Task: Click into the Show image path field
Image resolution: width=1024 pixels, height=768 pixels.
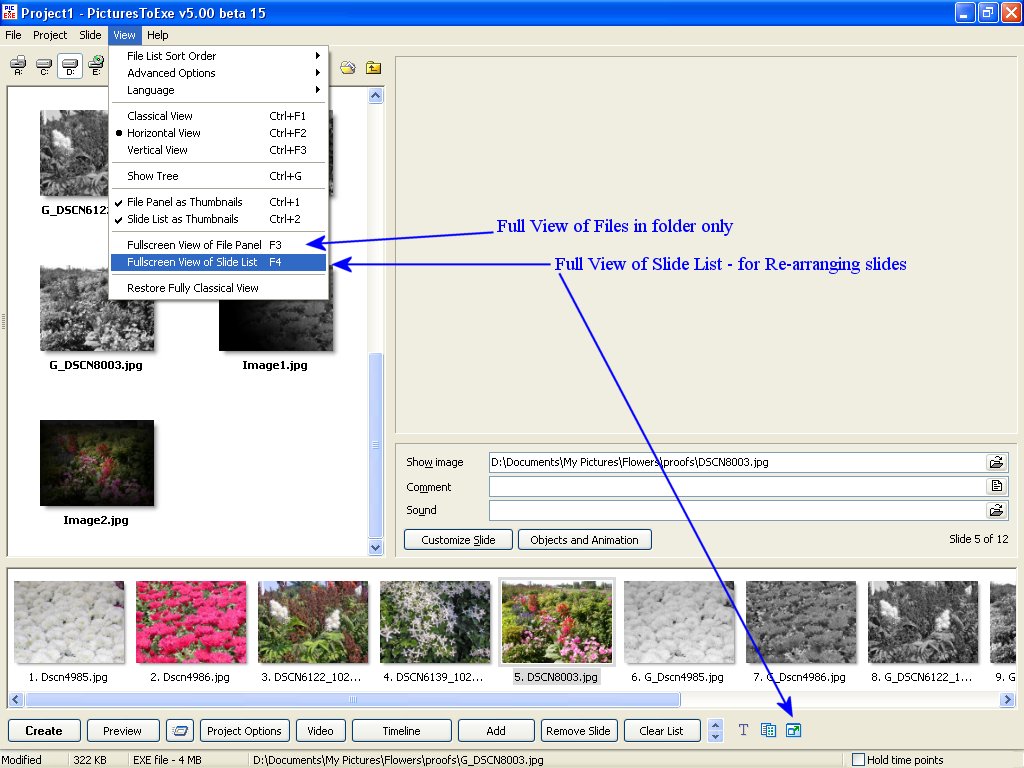Action: click(x=737, y=462)
